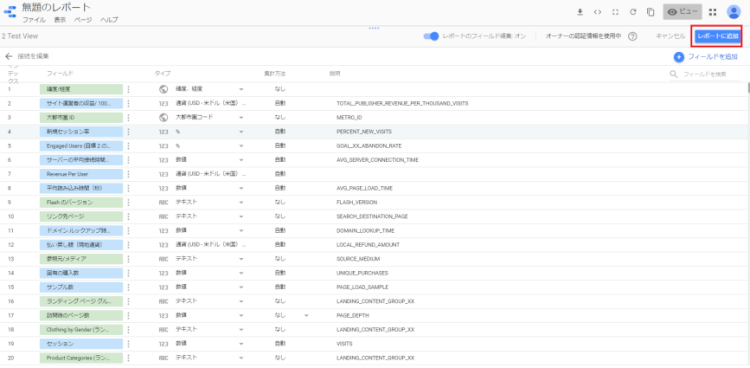
Task: Open three-dot menu for リンク先ページ field
Action: tap(128, 217)
